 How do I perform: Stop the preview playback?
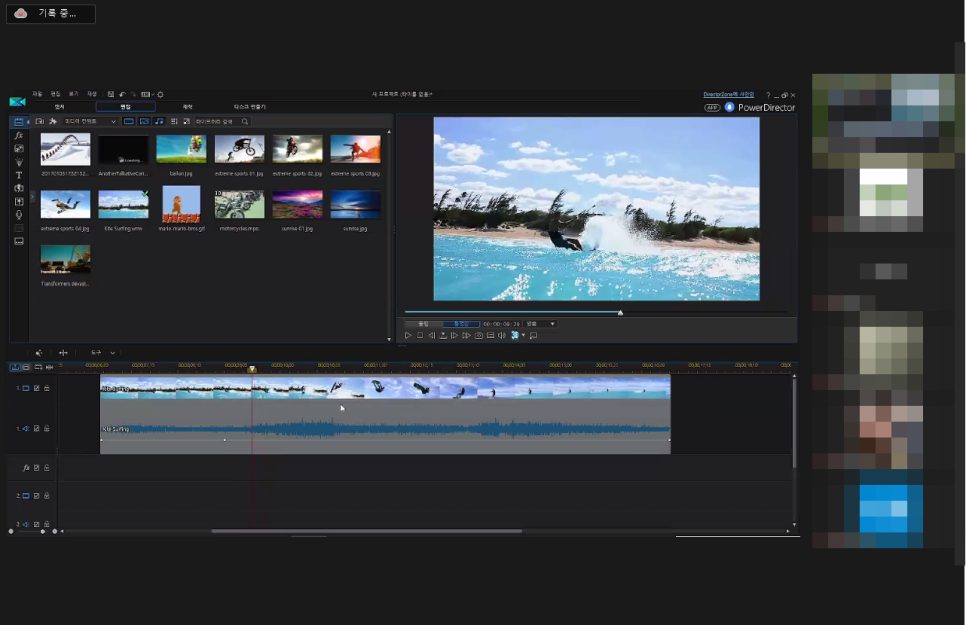420,335
